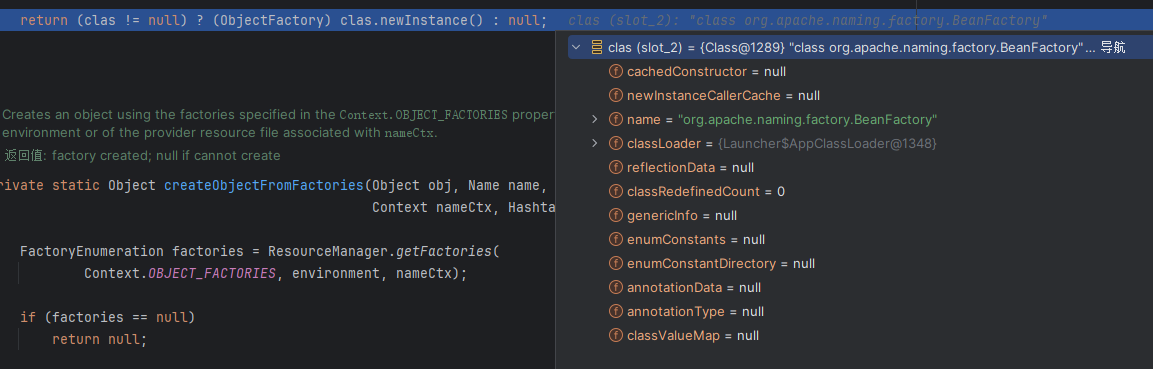Click the "return null;" statement

coord(100,340)
